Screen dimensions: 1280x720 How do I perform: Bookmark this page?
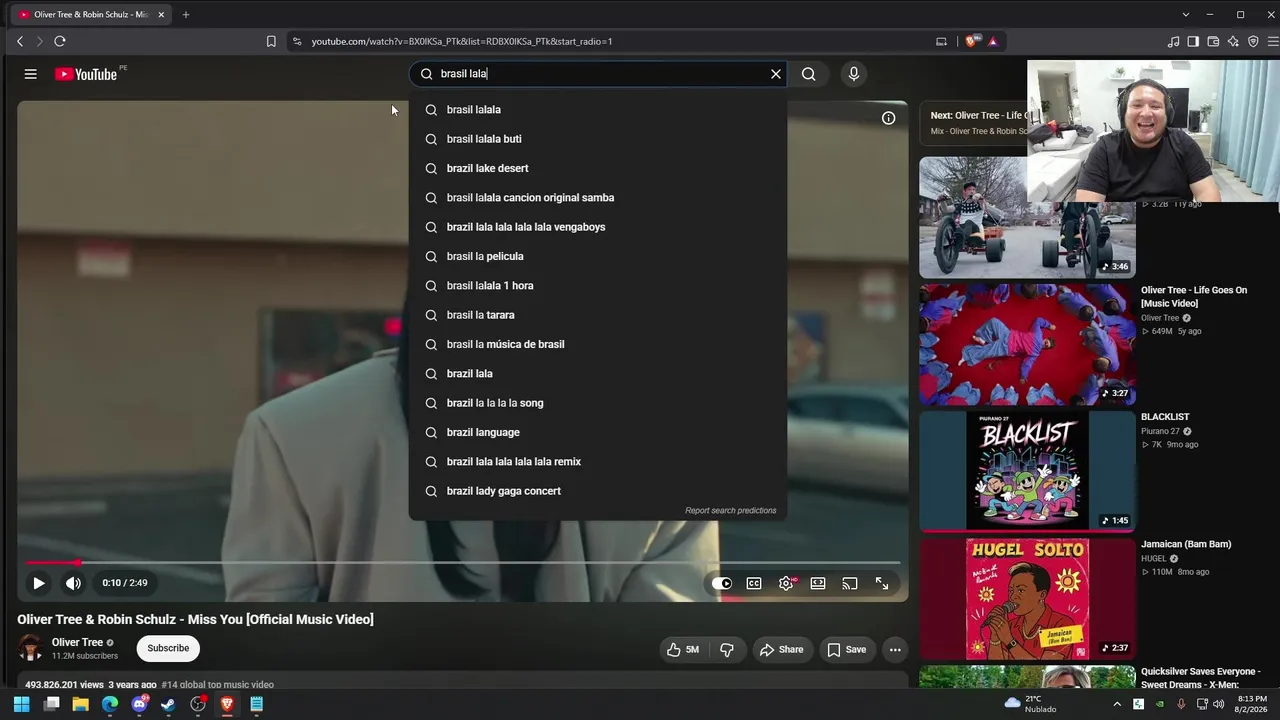271,41
